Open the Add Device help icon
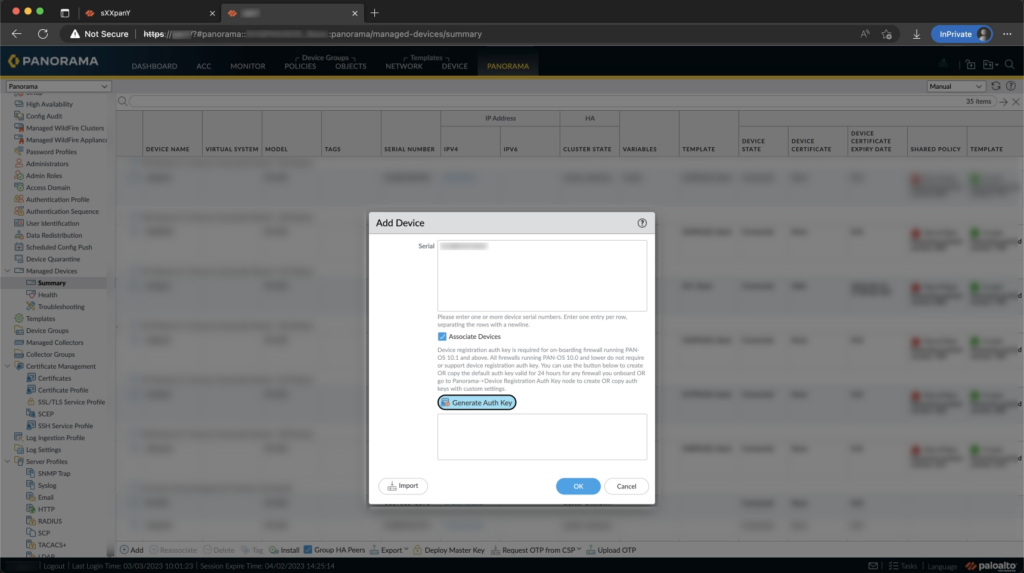The width and height of the screenshot is (1024, 573). 642,223
